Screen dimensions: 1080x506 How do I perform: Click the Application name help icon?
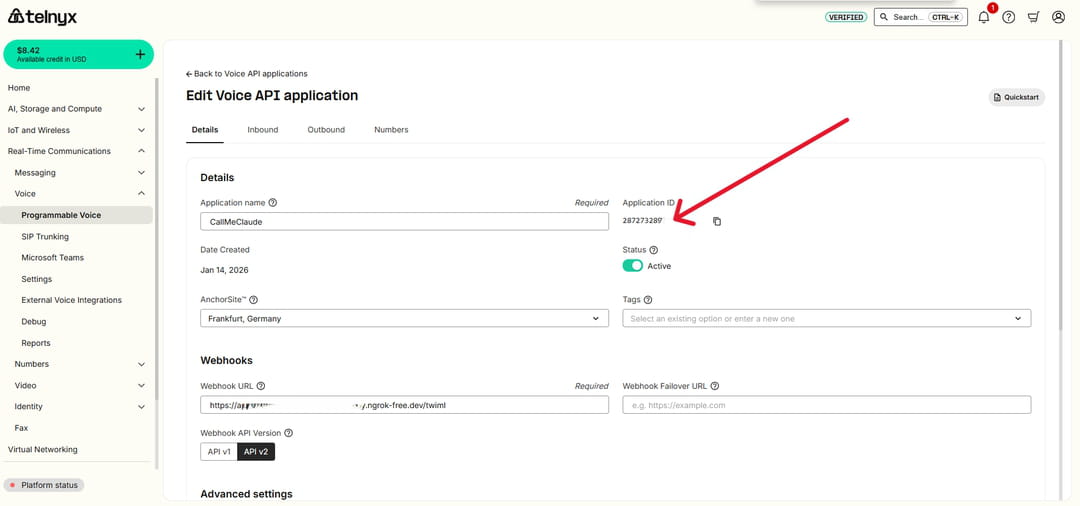tap(273, 202)
